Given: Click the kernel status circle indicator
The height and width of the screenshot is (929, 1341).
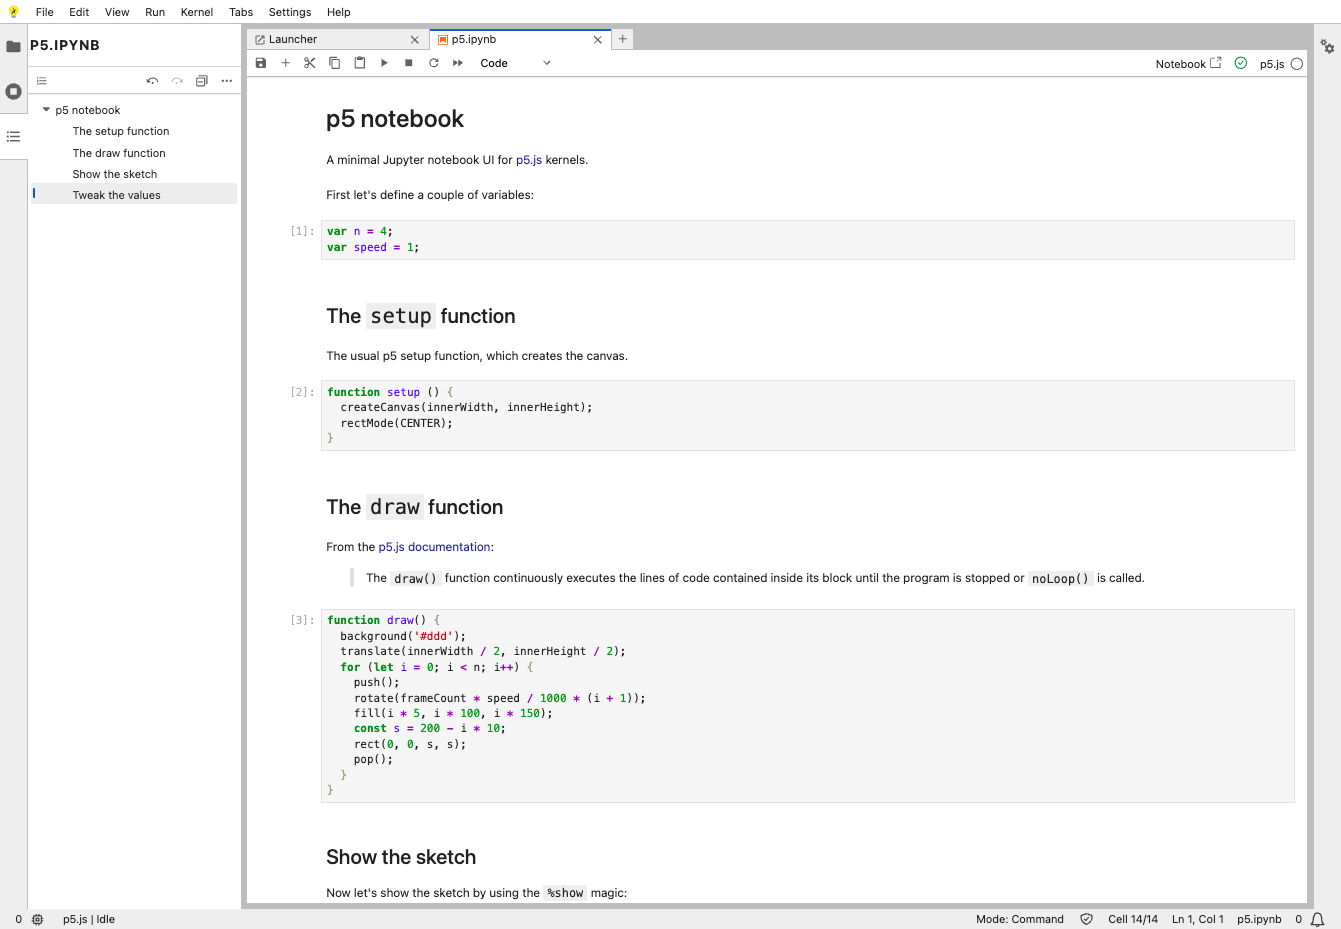Looking at the screenshot, I should pos(1297,64).
